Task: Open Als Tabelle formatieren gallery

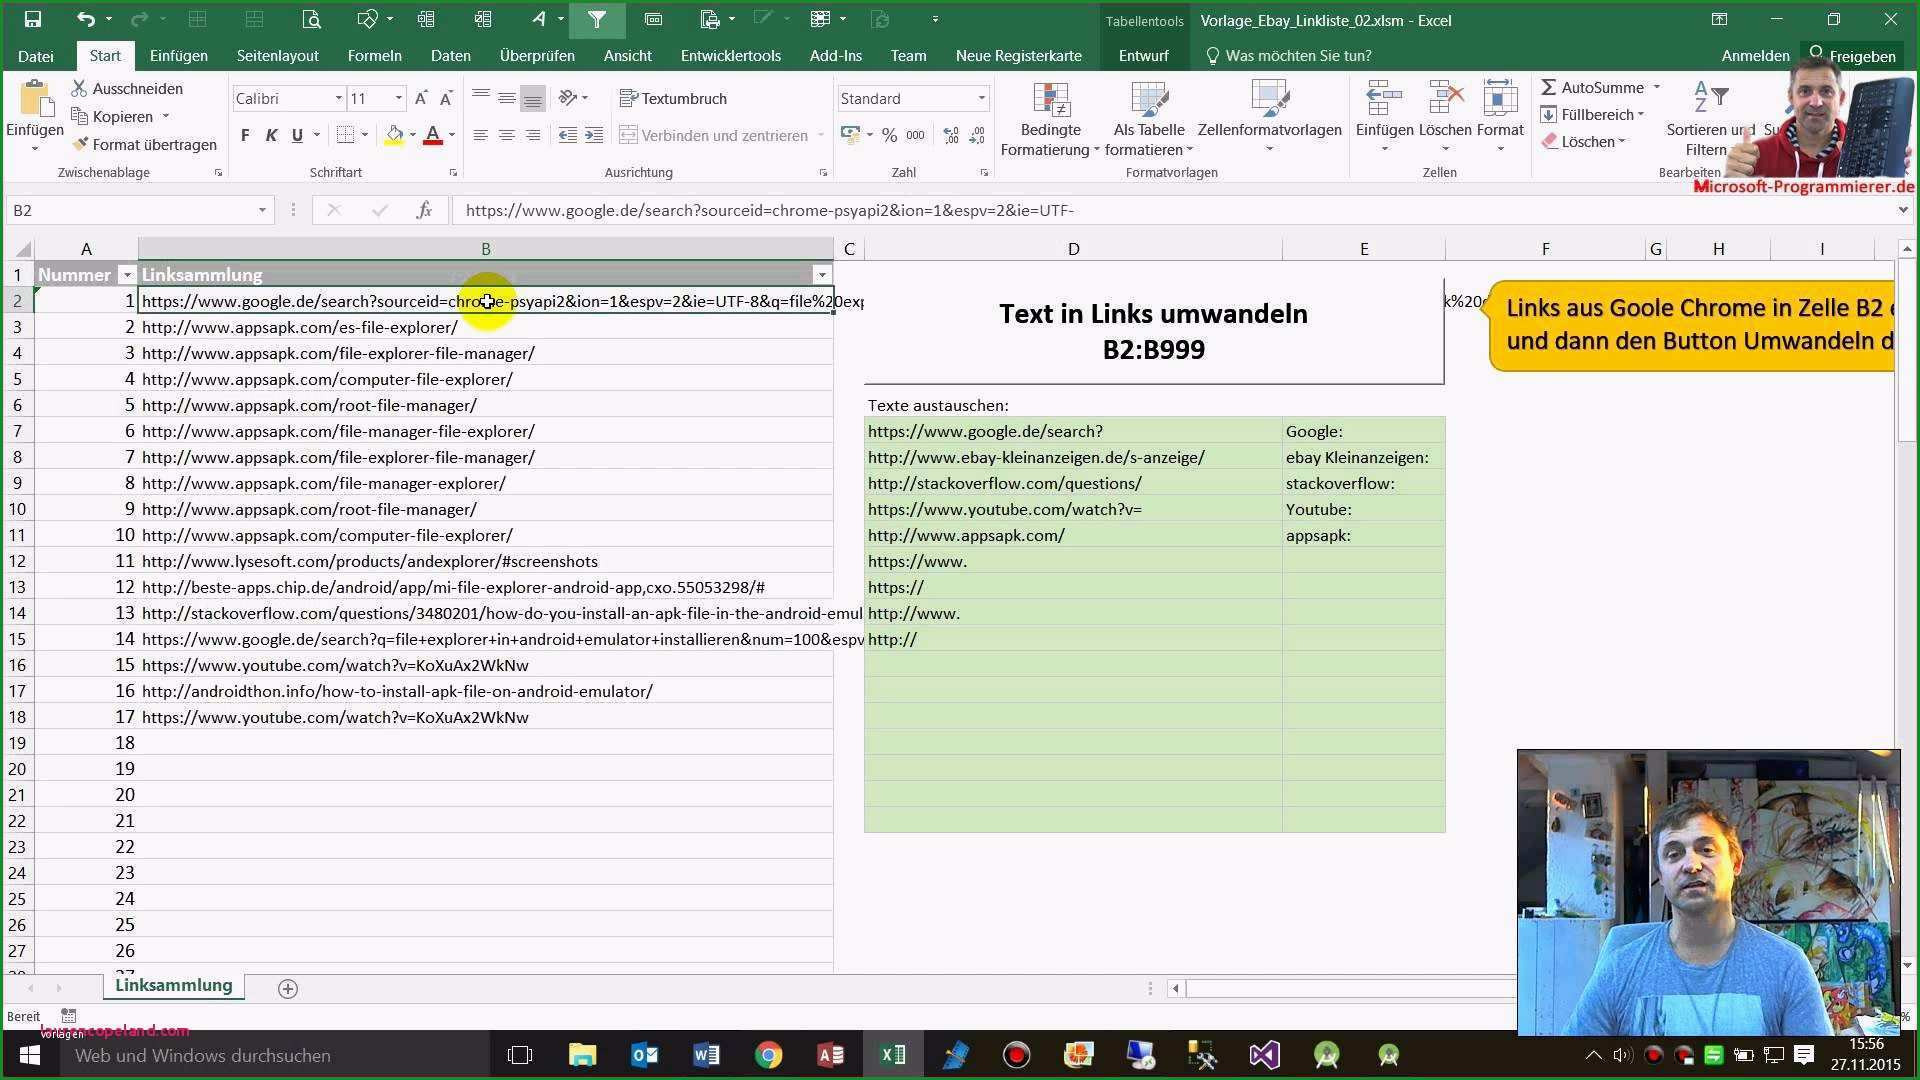Action: 1149,119
